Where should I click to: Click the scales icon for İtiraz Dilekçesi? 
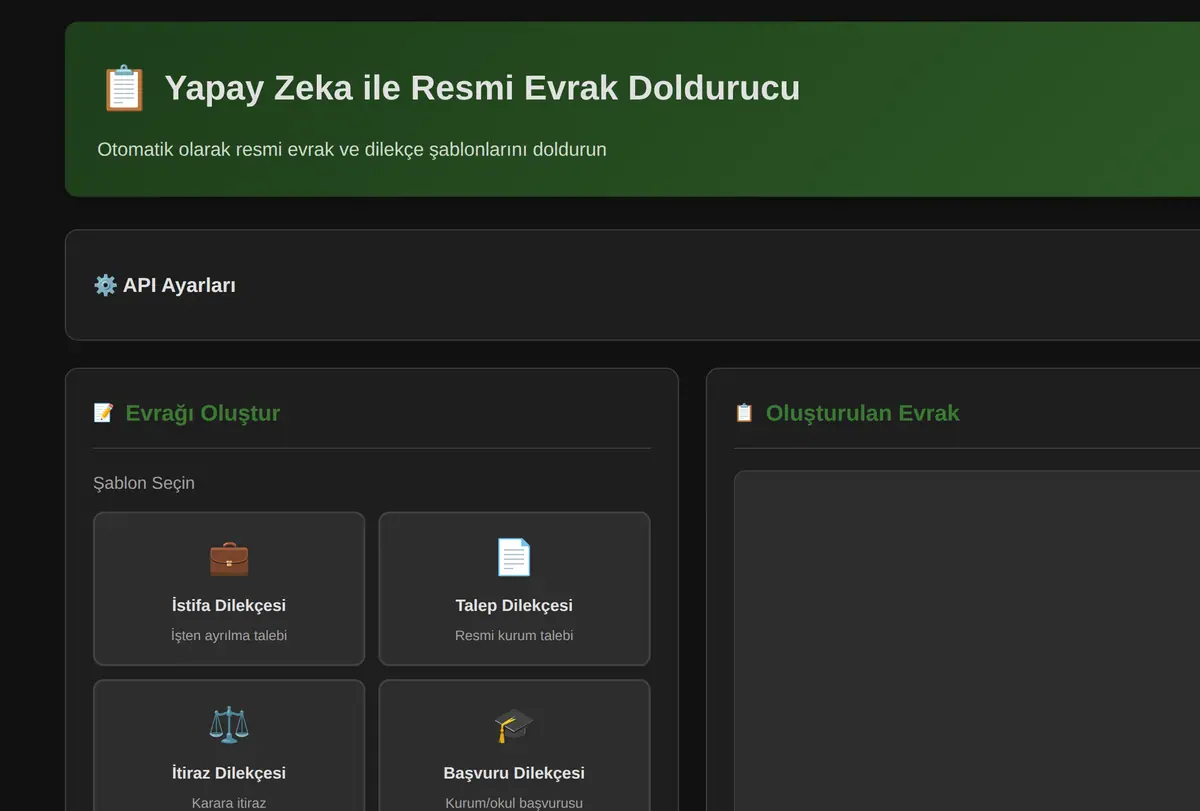(x=229, y=725)
